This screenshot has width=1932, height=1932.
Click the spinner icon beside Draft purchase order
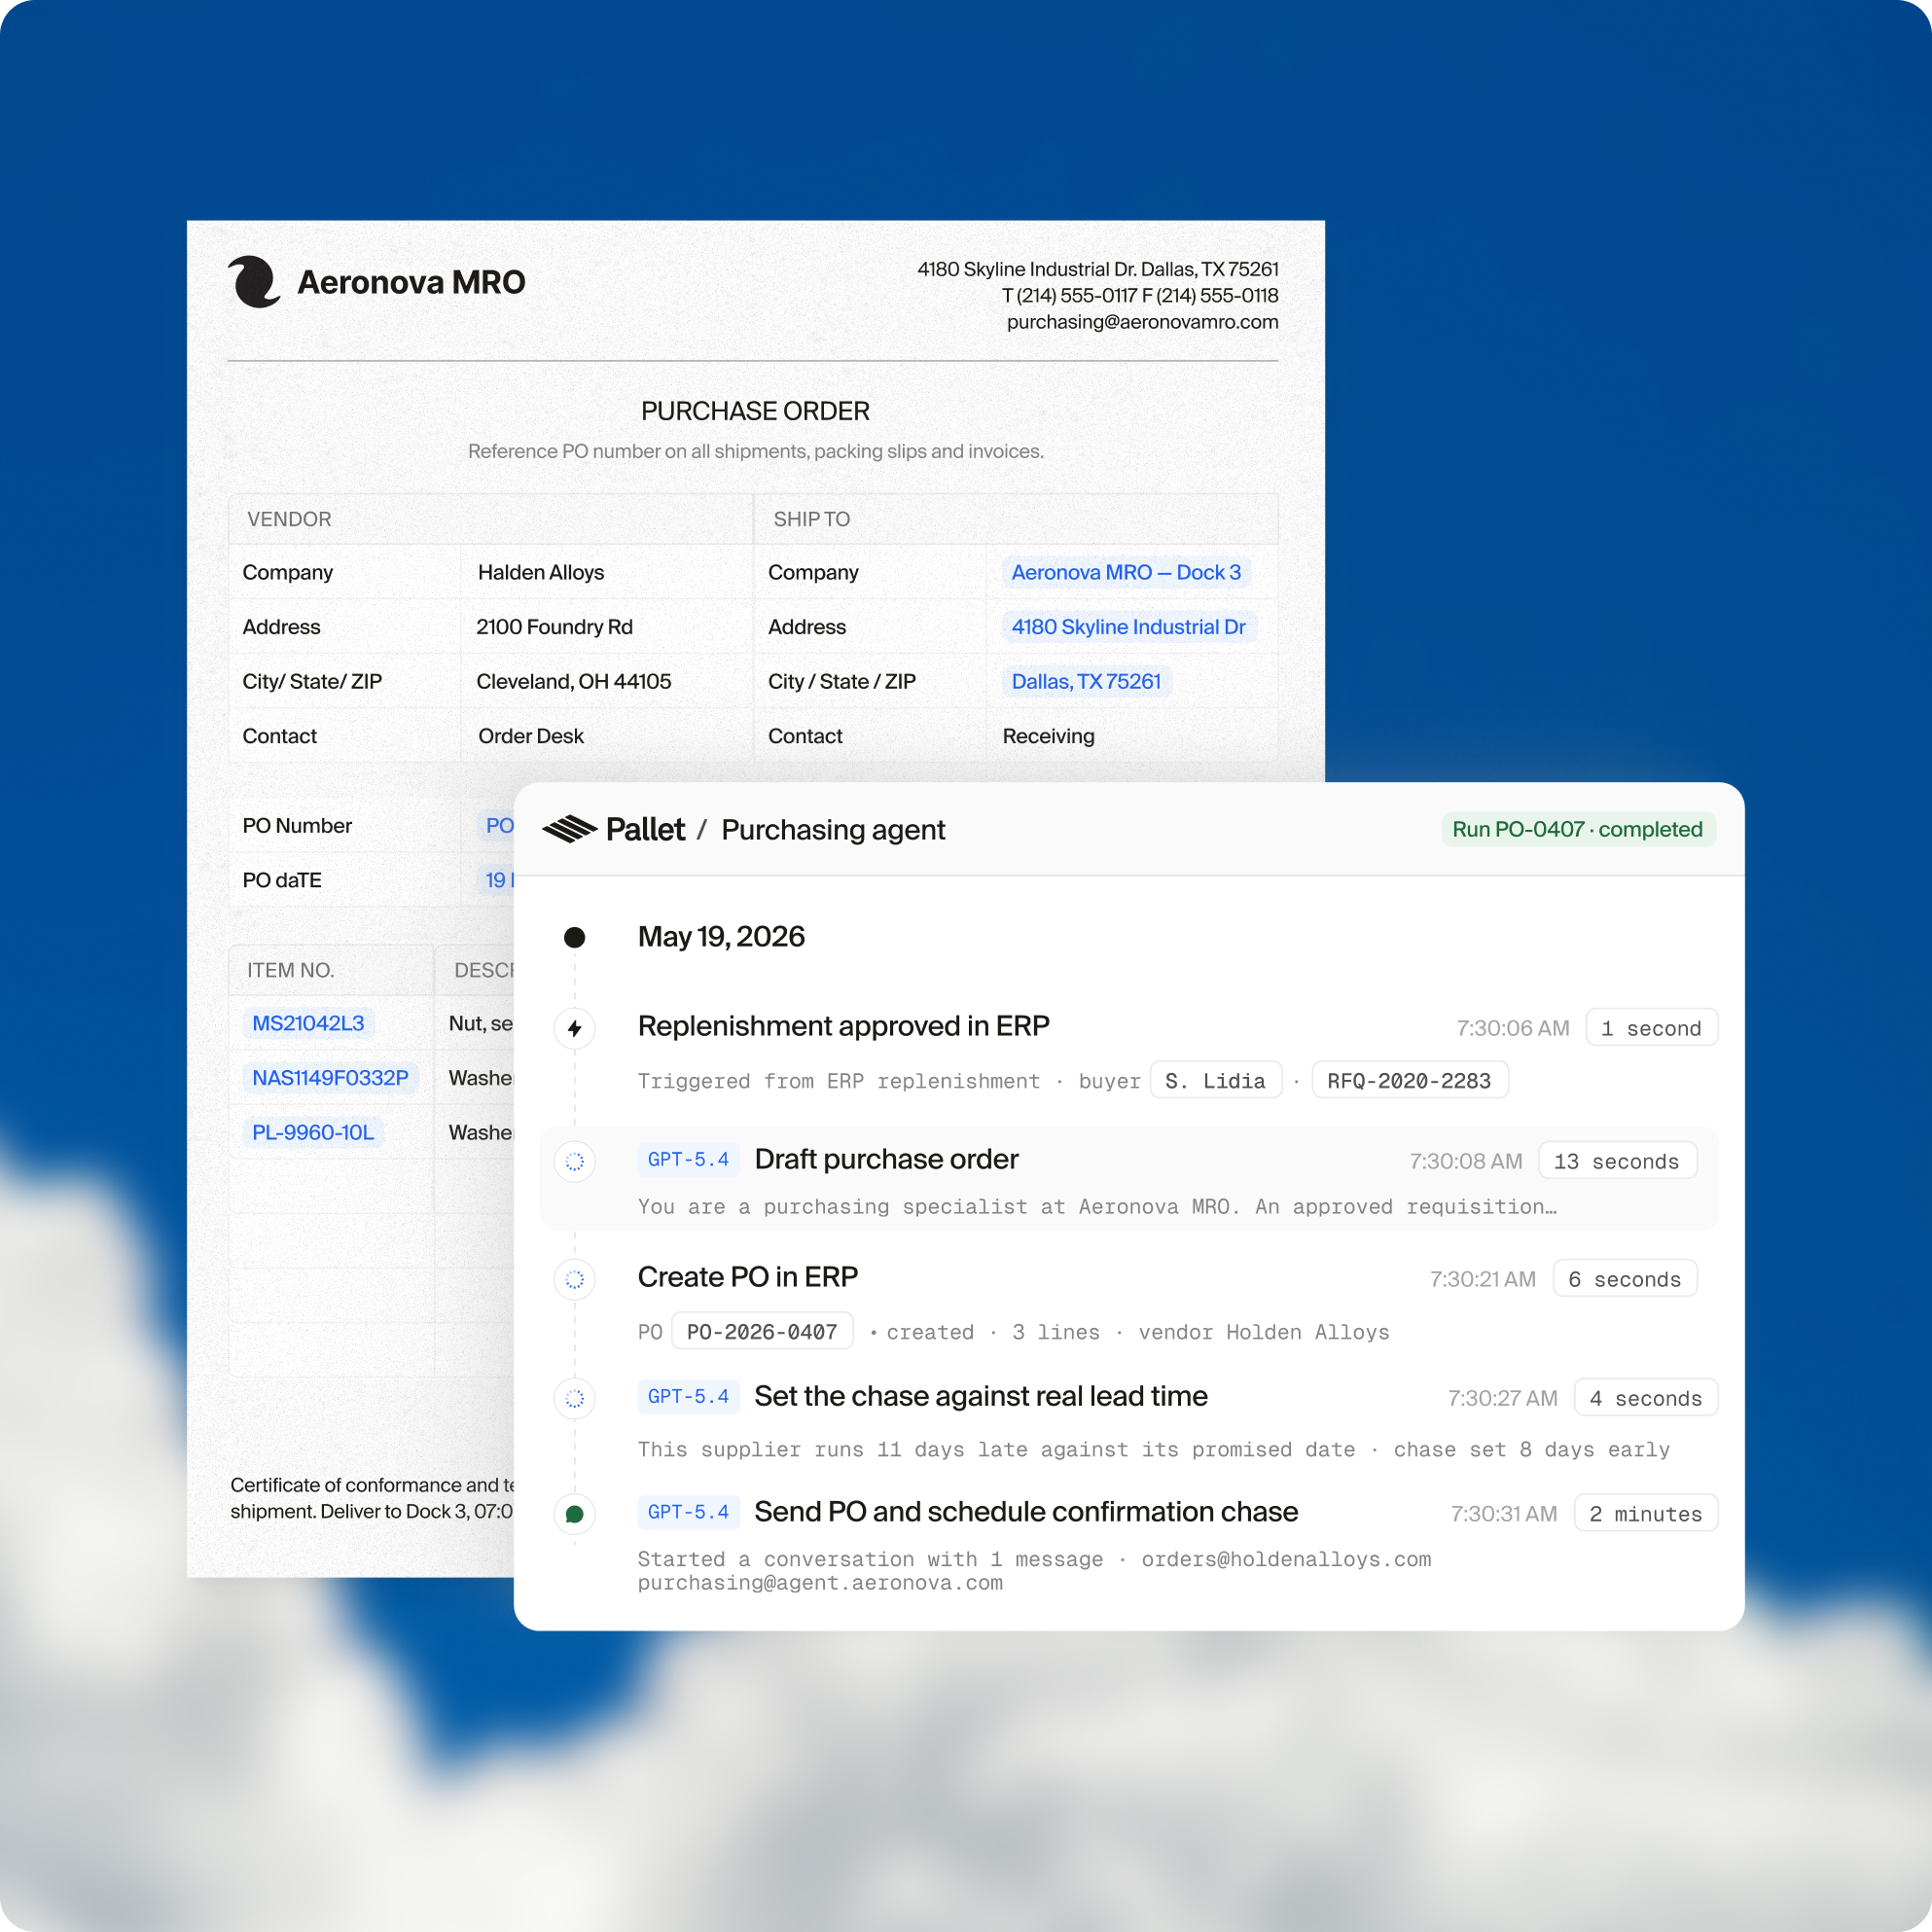click(575, 1161)
